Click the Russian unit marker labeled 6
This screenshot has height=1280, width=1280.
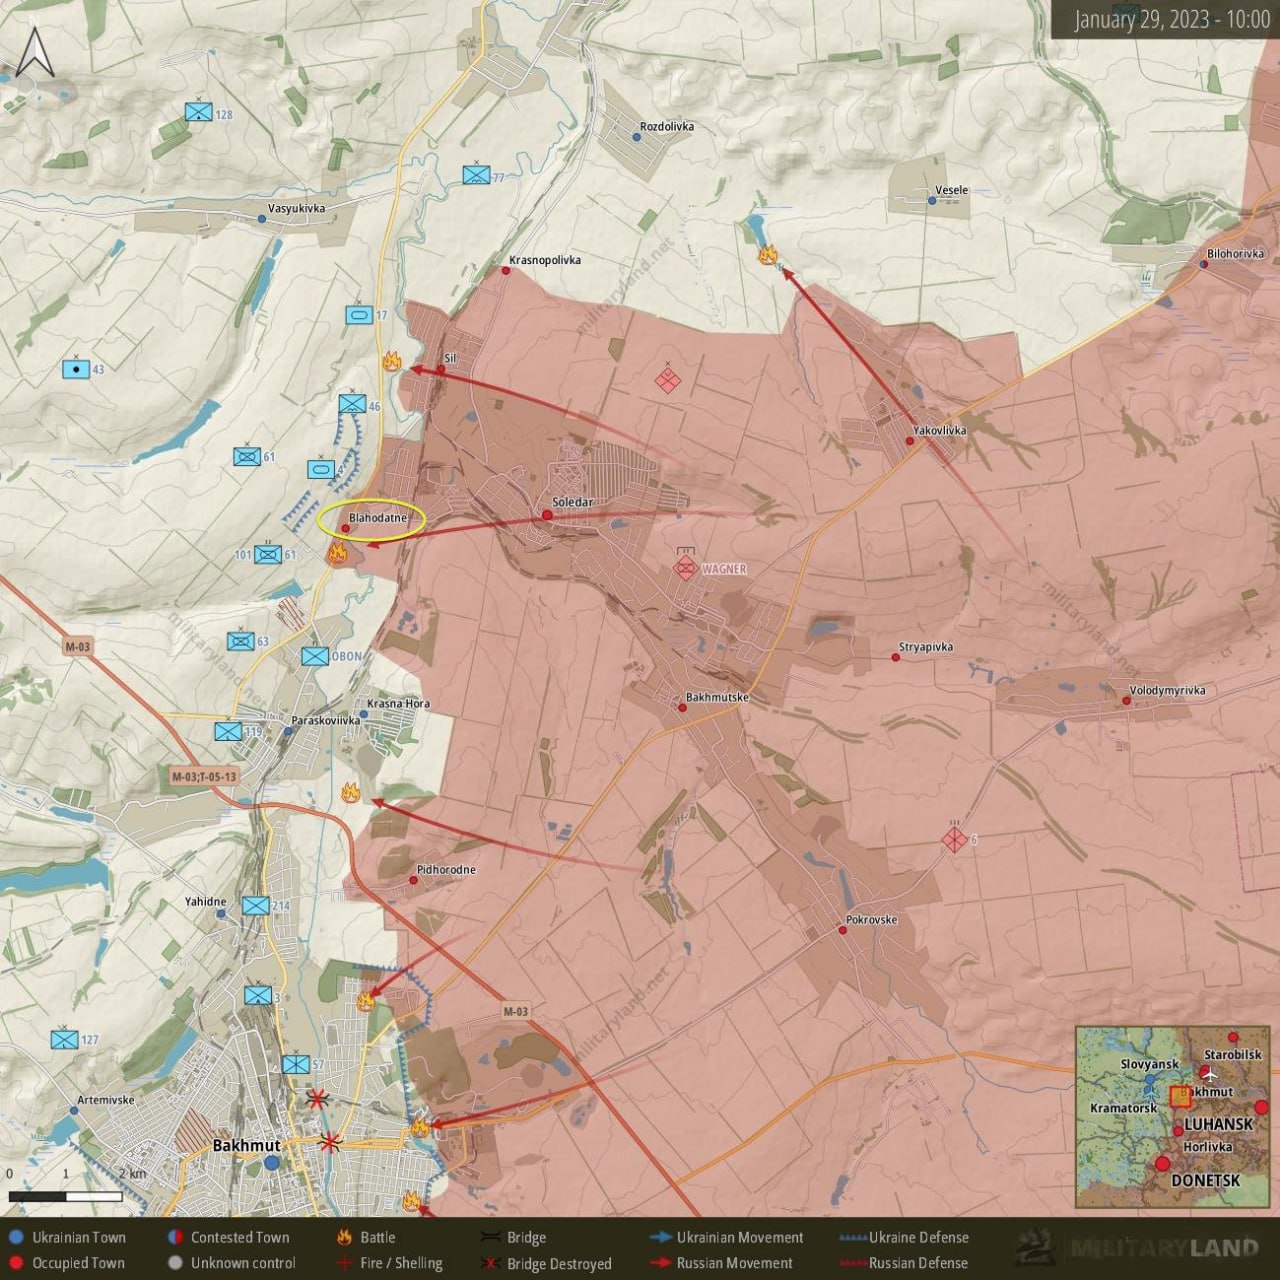click(954, 839)
